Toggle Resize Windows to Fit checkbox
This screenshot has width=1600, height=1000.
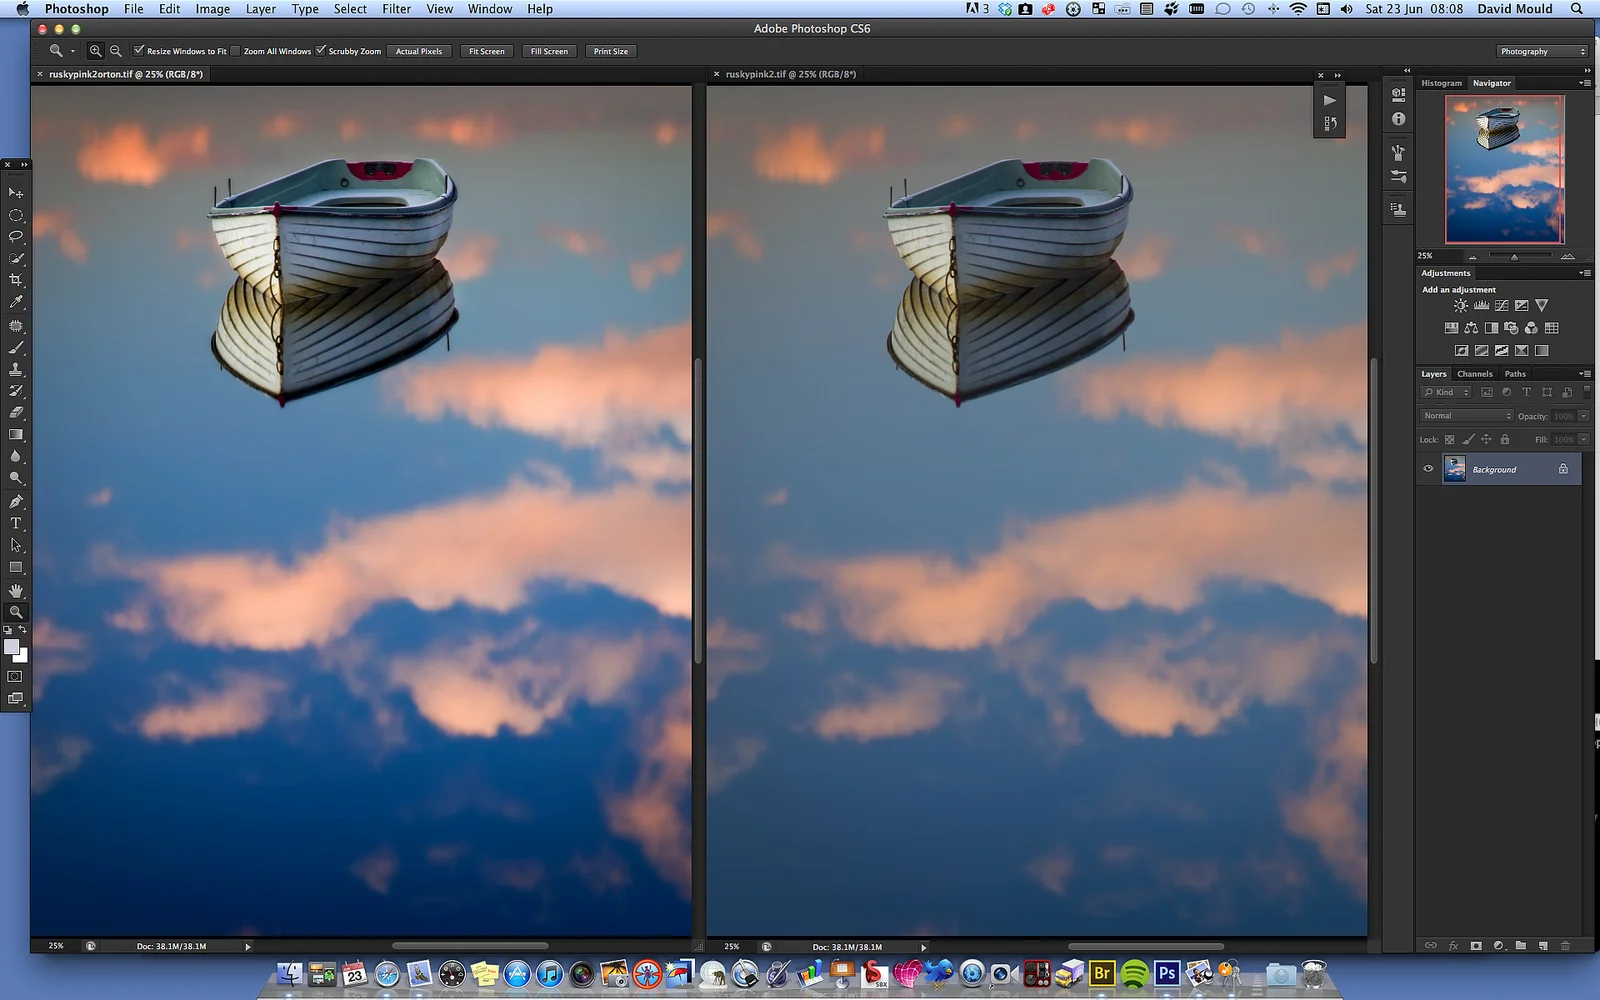(x=139, y=50)
